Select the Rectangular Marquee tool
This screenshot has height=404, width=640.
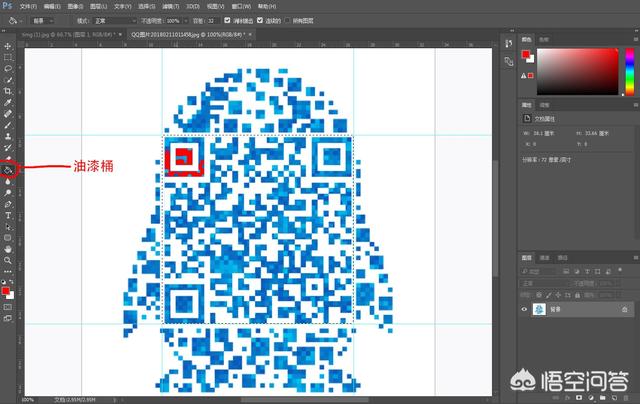point(8,58)
